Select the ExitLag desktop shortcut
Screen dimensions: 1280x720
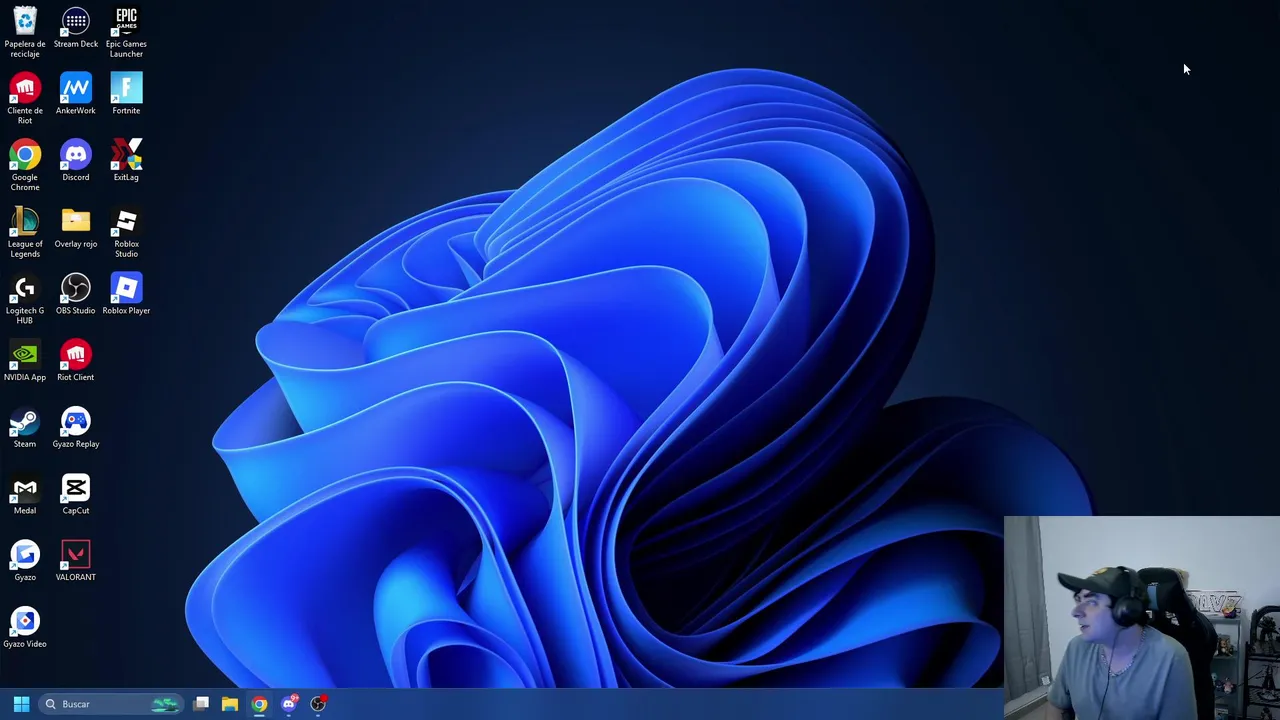tap(126, 161)
